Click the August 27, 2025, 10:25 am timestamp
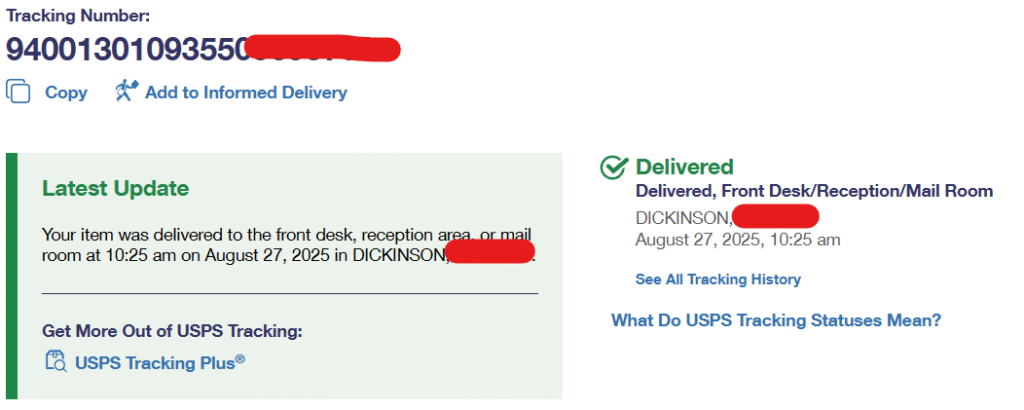This screenshot has width=1024, height=410. click(738, 240)
